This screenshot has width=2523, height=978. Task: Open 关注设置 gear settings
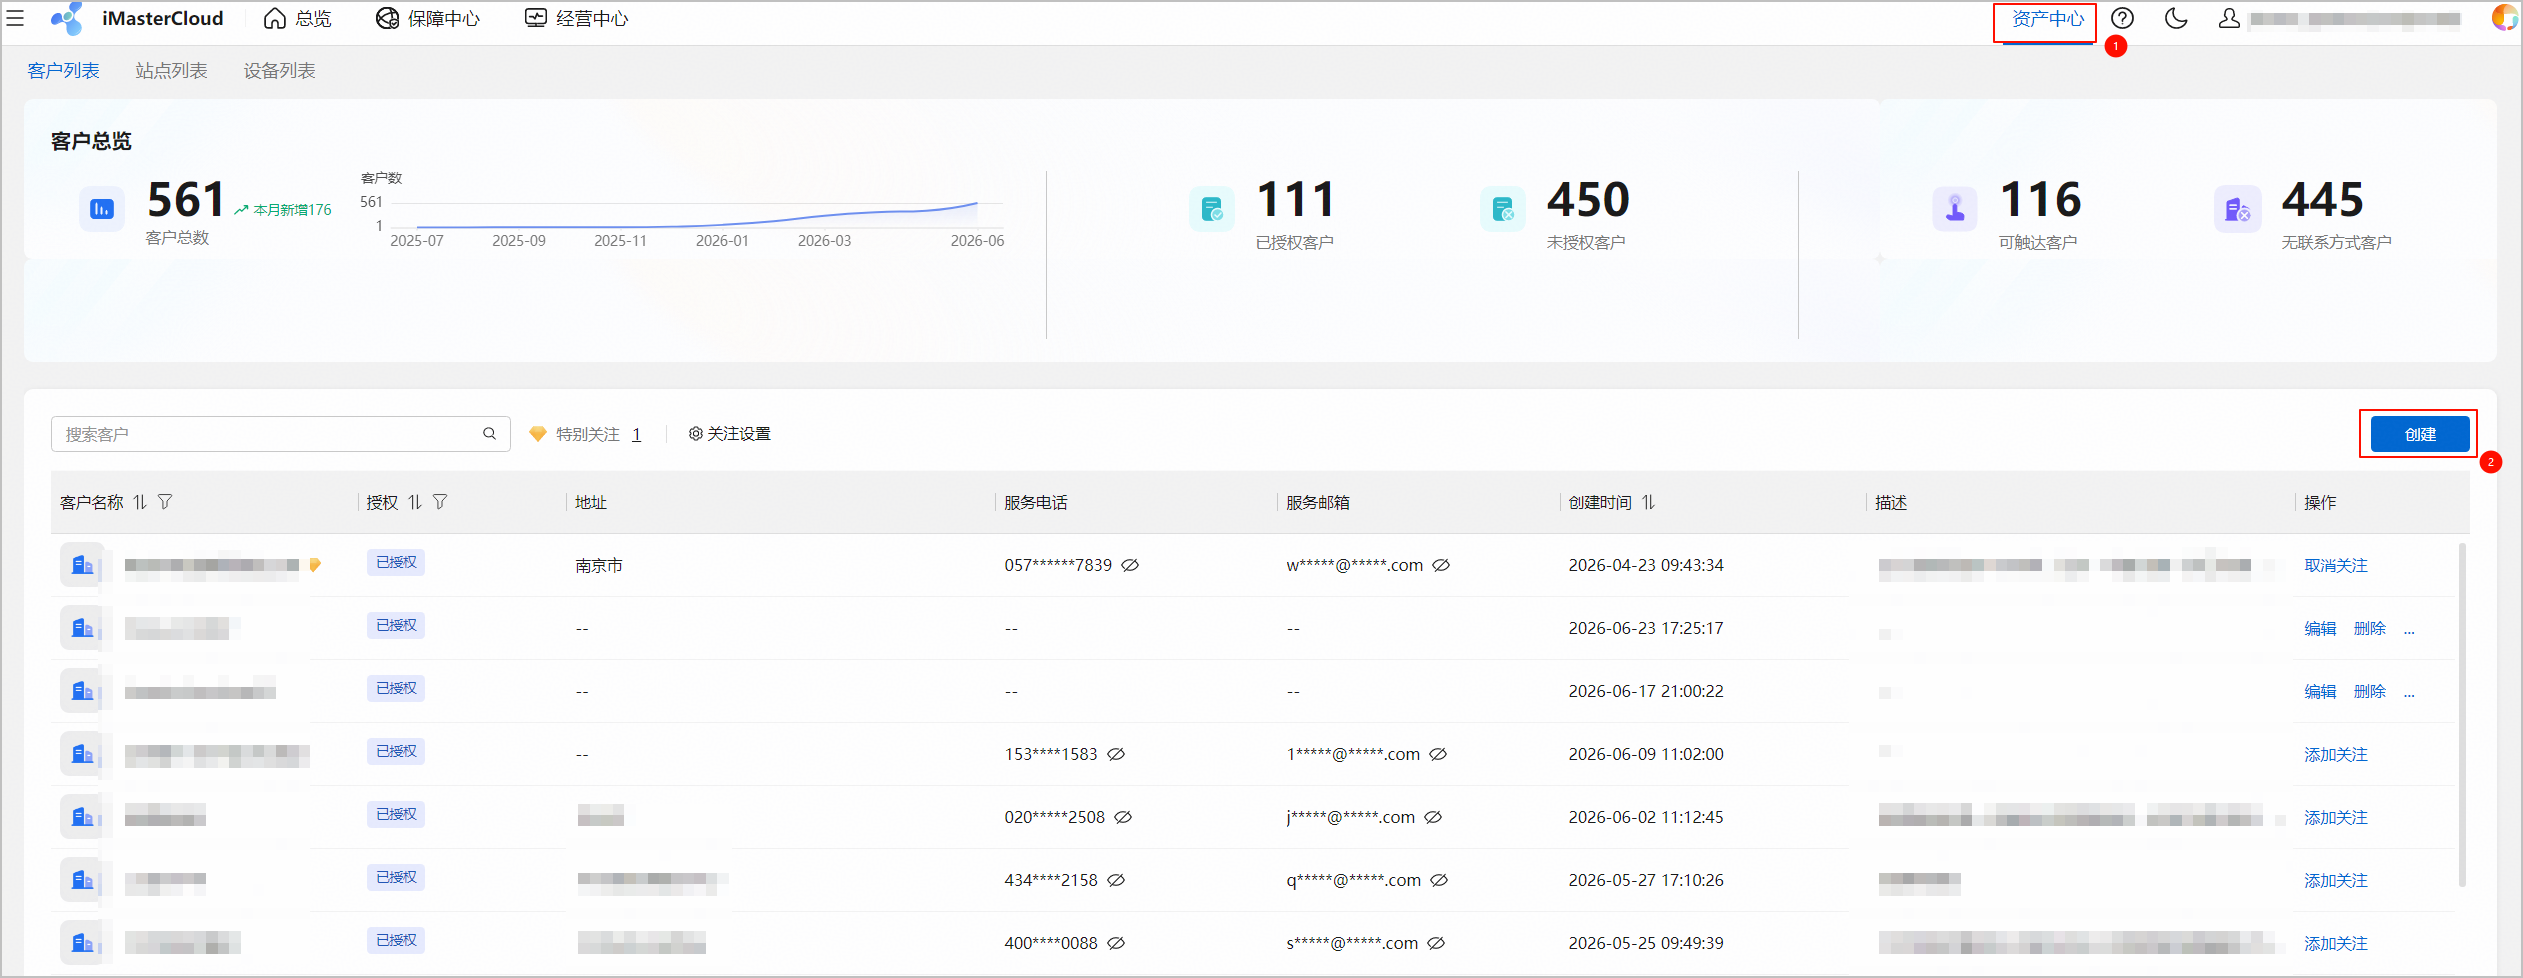pos(729,434)
